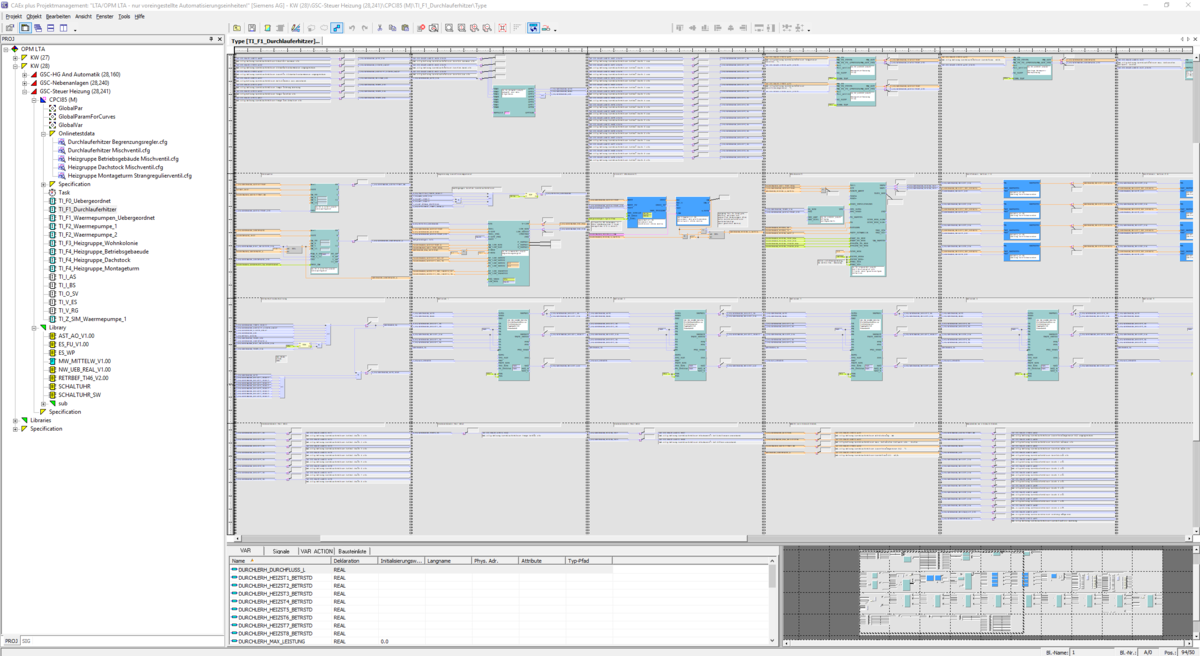Open the Task node icon in the tree
1200x656 pixels.
52,192
